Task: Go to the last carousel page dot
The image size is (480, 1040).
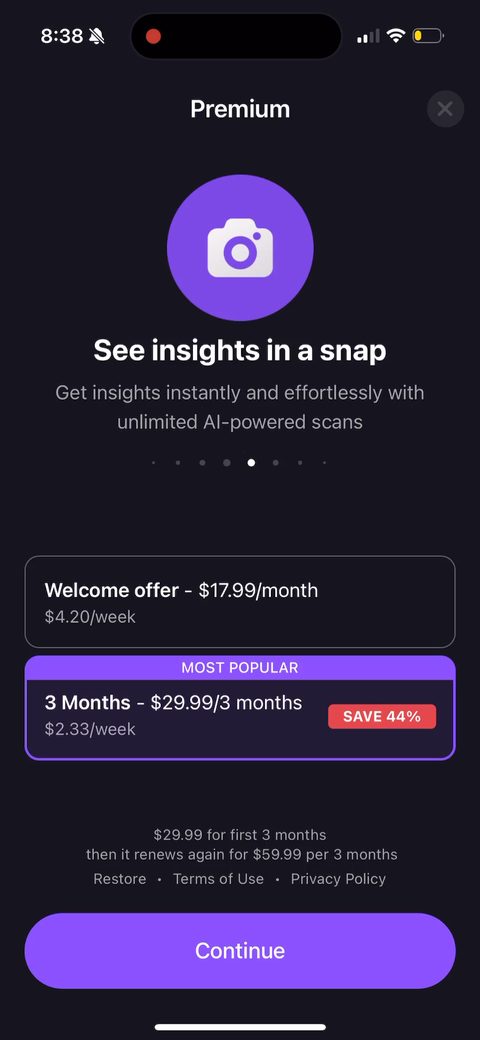Action: tap(324, 463)
